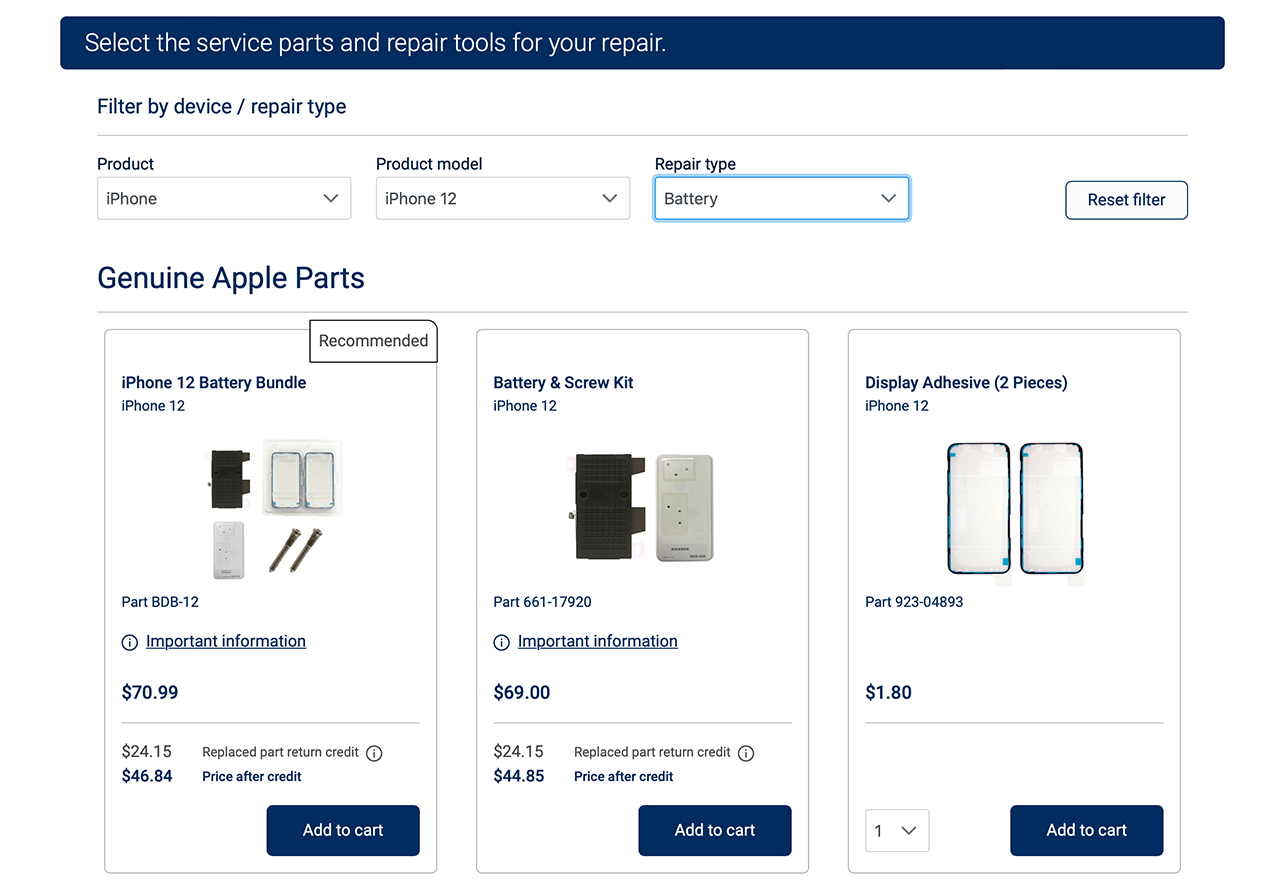This screenshot has height=896, width=1280.
Task: Open the Product model dropdown showing iPhone 12
Action: (x=503, y=198)
